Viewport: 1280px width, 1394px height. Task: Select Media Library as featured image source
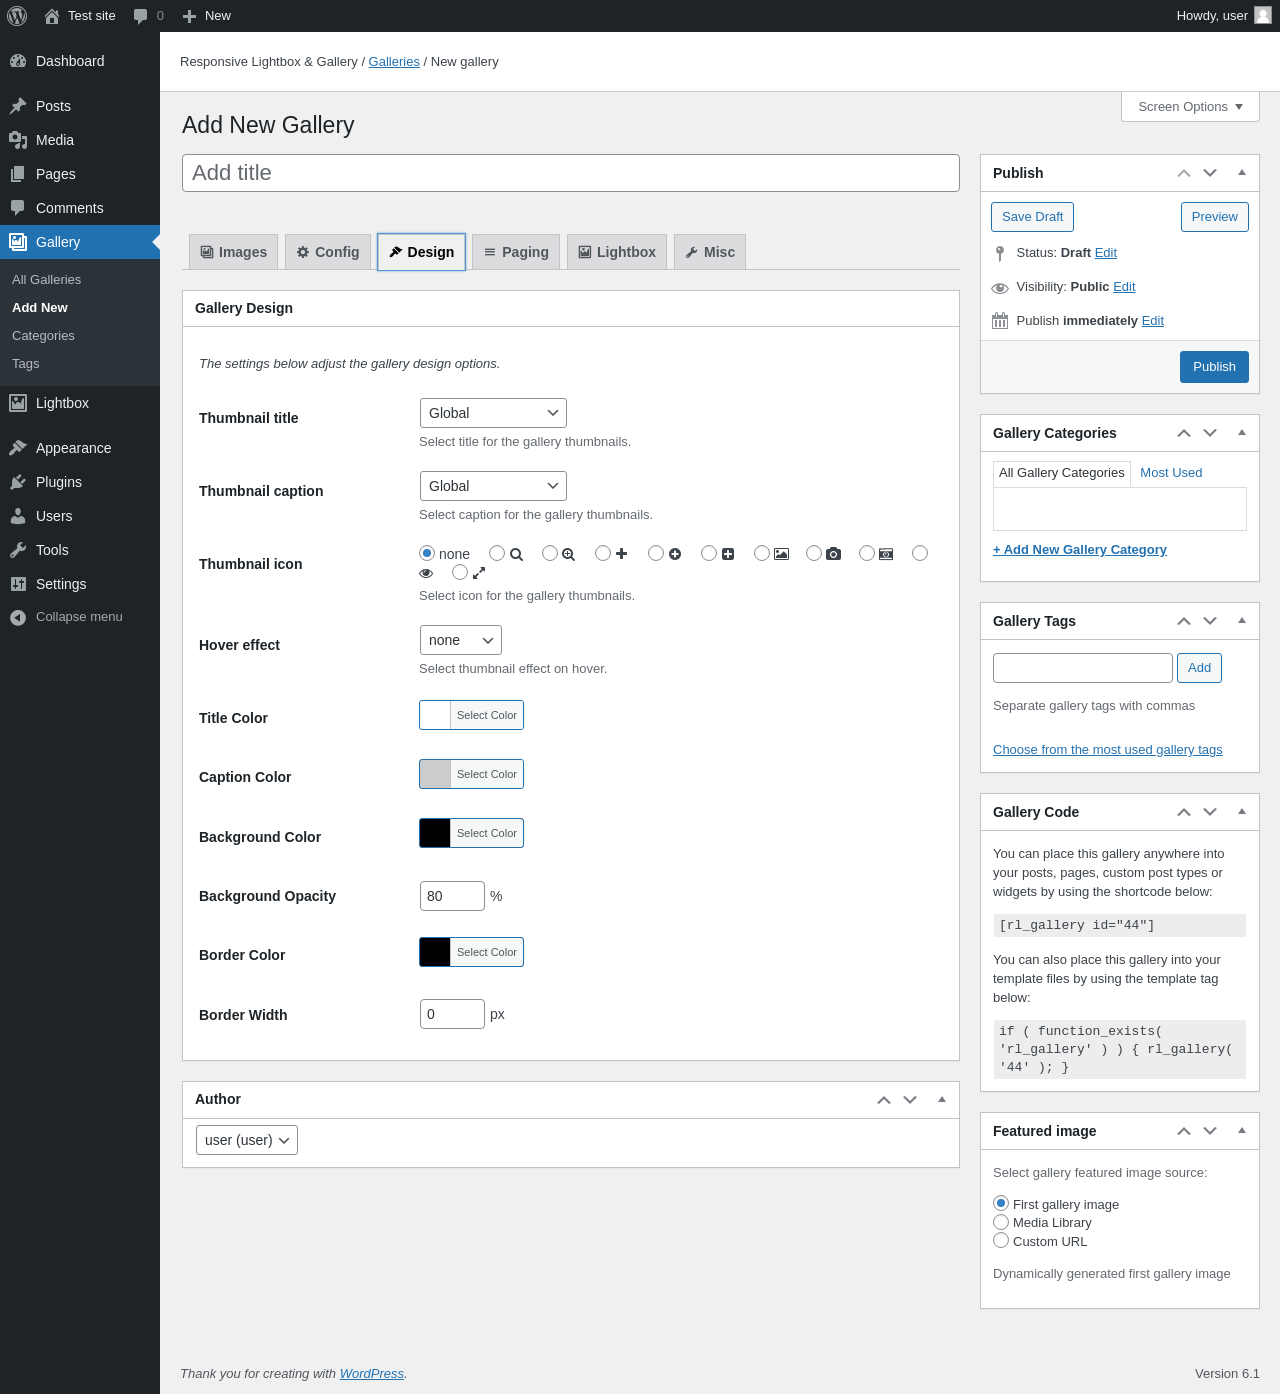(1001, 1222)
